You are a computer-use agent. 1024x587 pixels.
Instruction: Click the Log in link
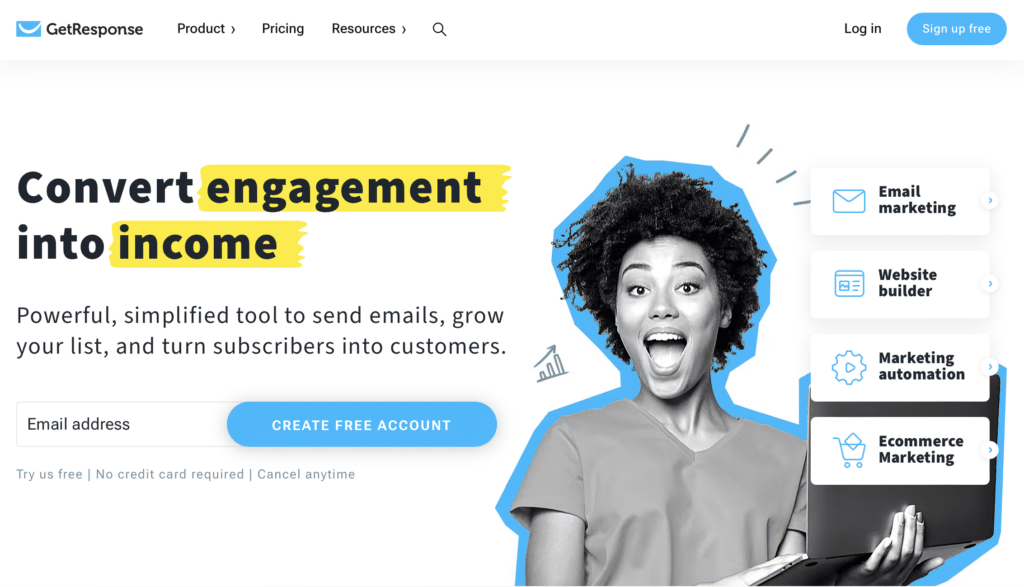click(x=862, y=29)
